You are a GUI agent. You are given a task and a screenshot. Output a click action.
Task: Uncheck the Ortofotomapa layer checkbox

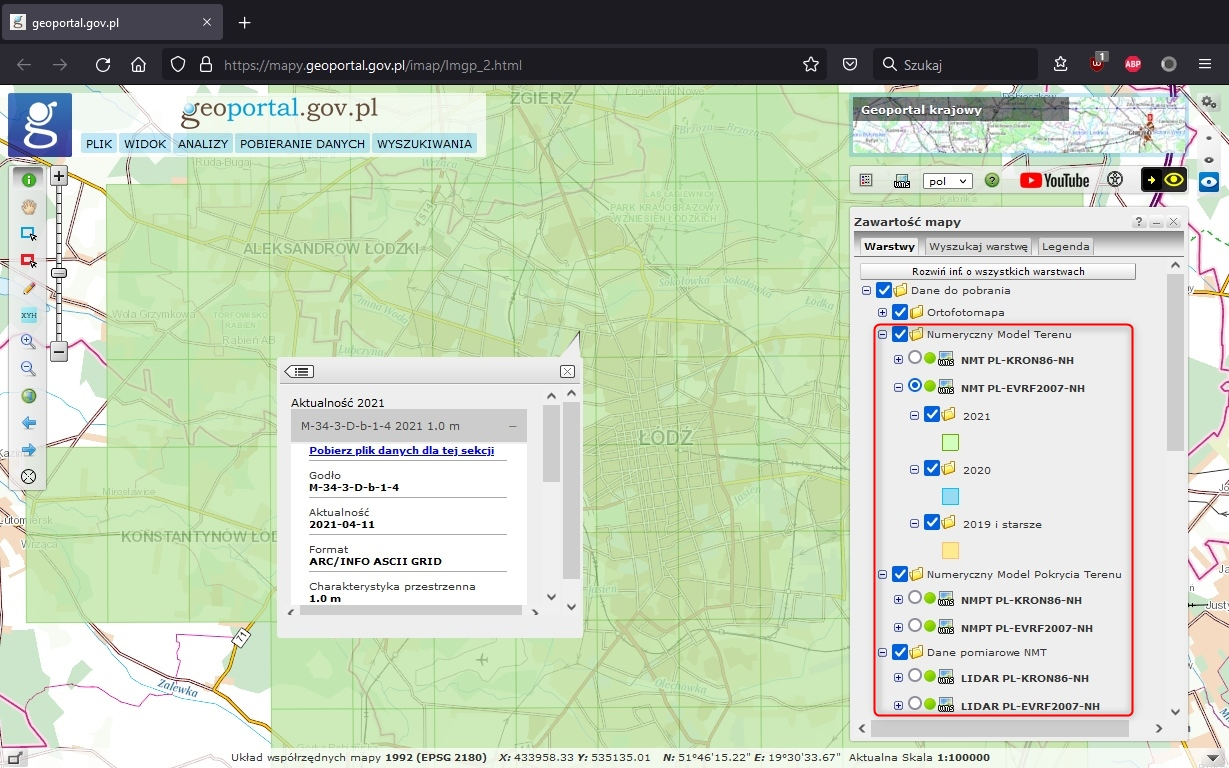(899, 312)
